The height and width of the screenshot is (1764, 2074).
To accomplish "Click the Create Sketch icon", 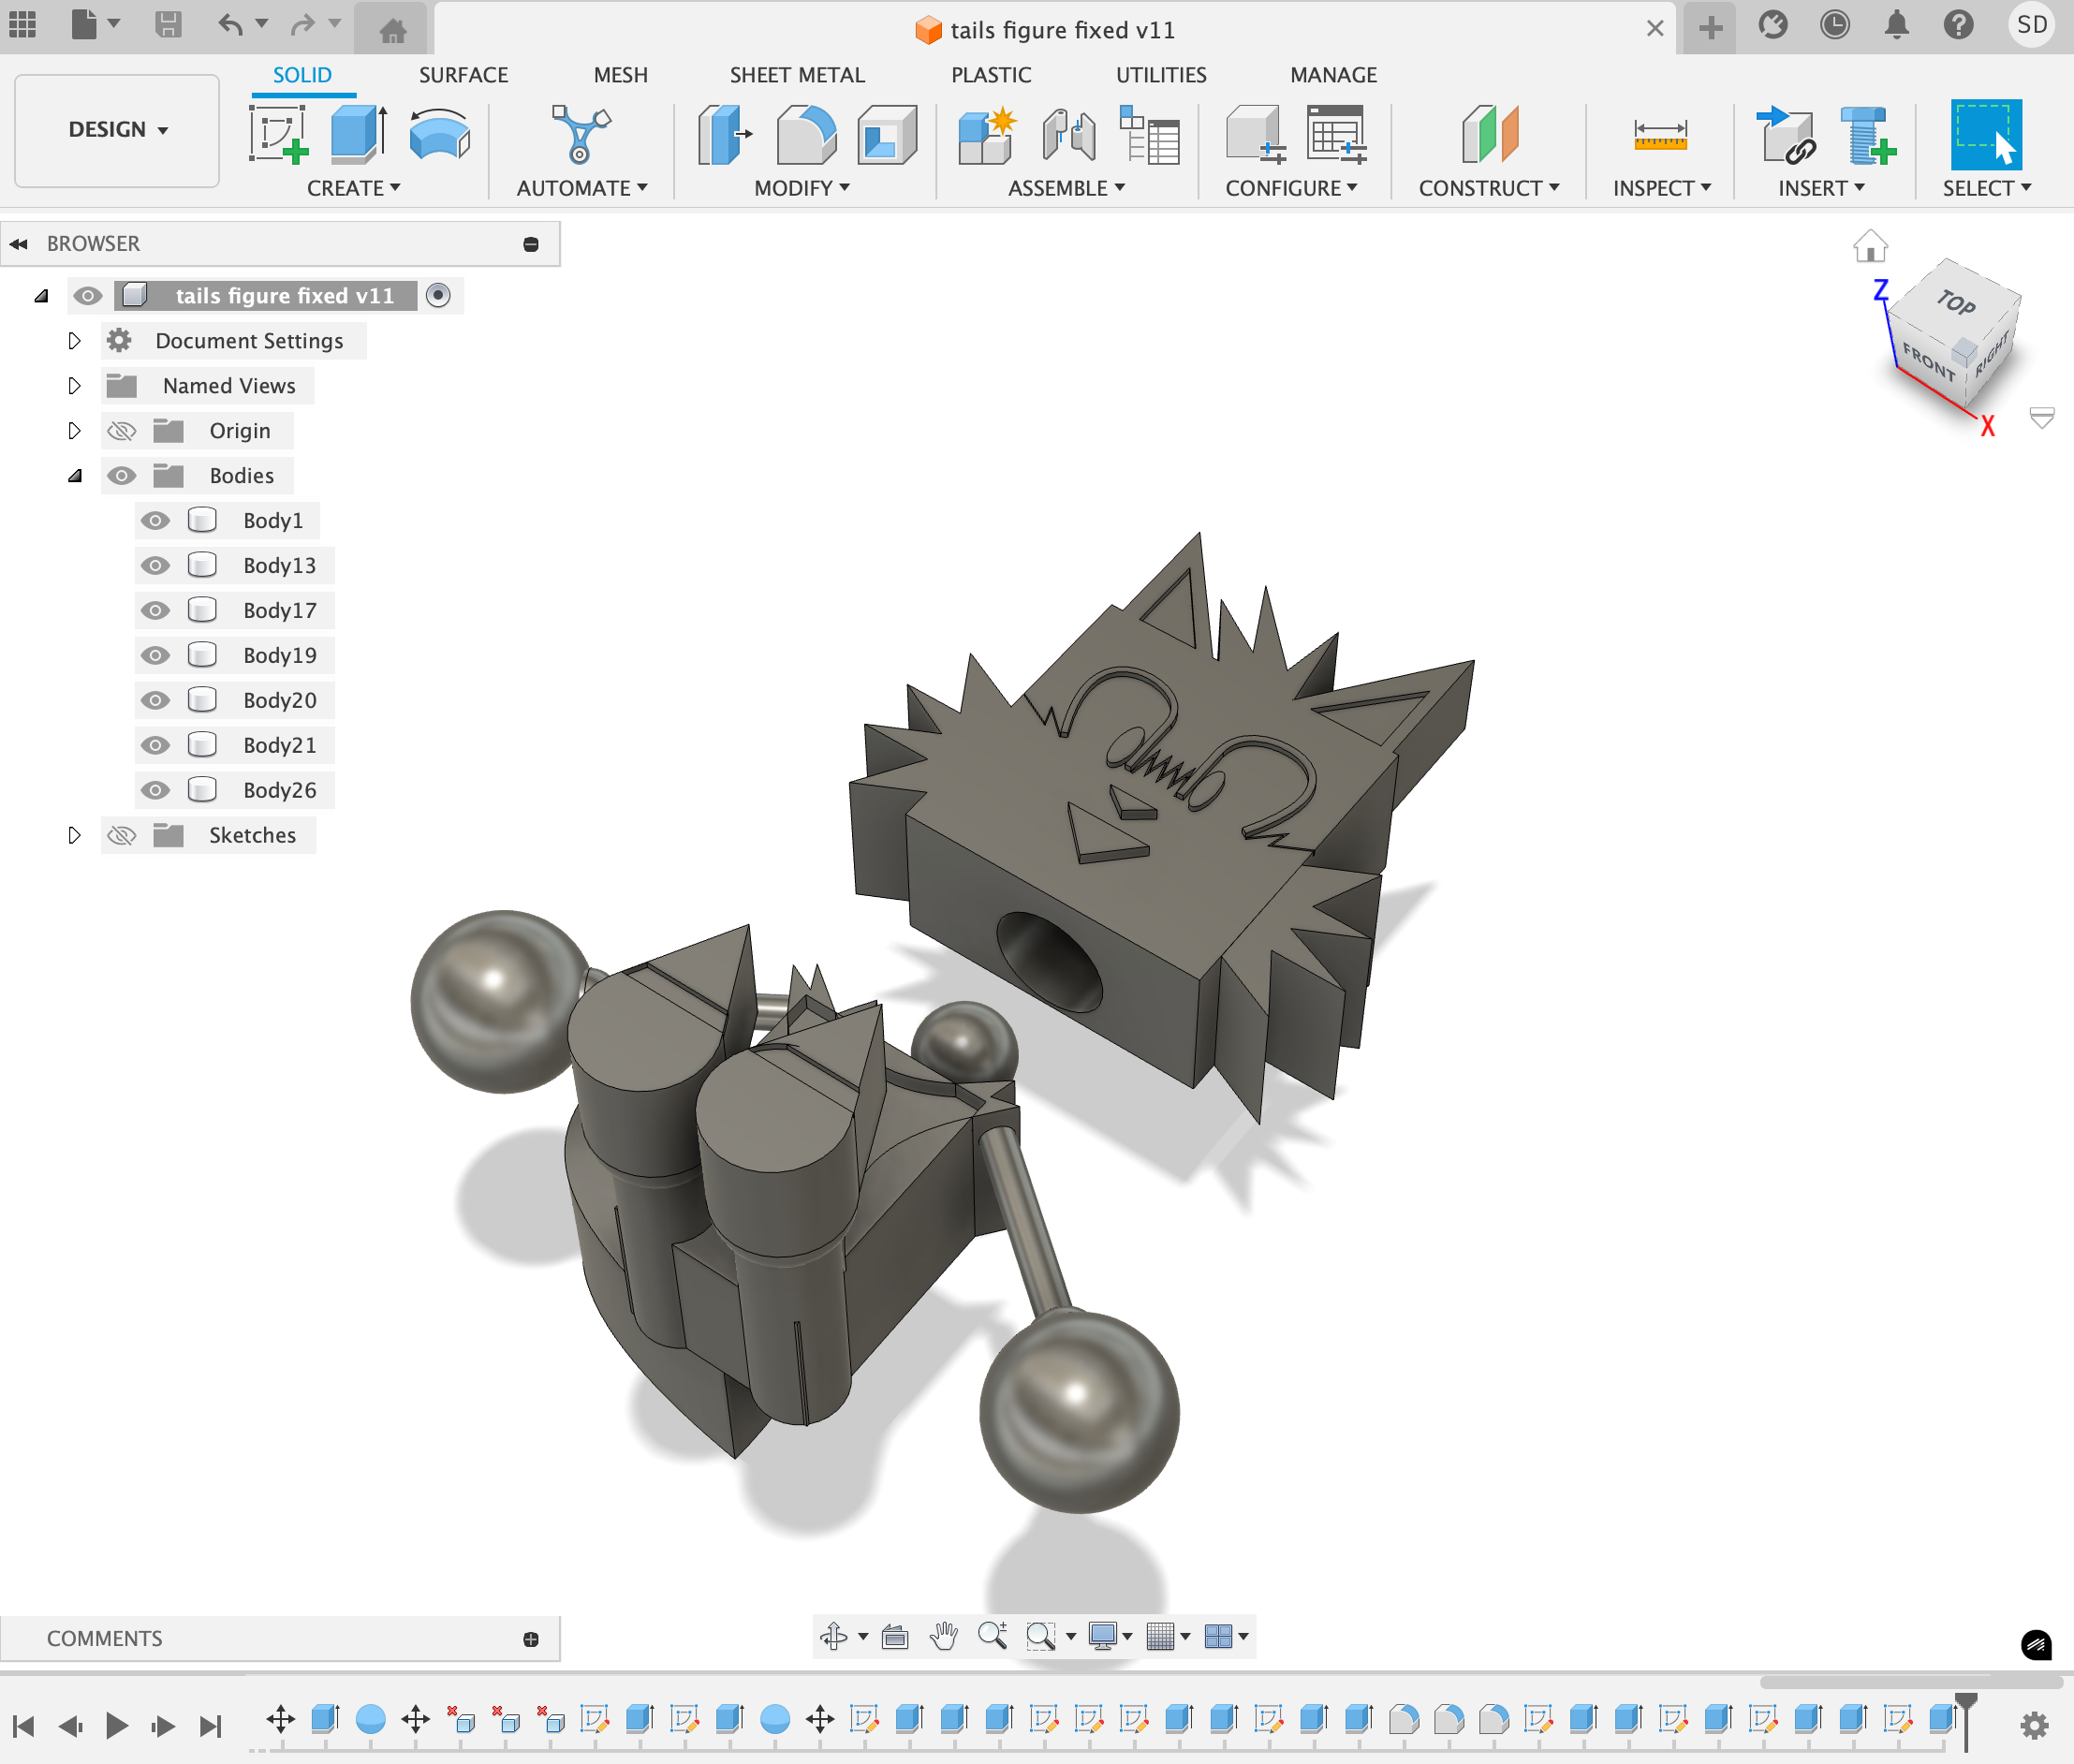I will point(278,134).
